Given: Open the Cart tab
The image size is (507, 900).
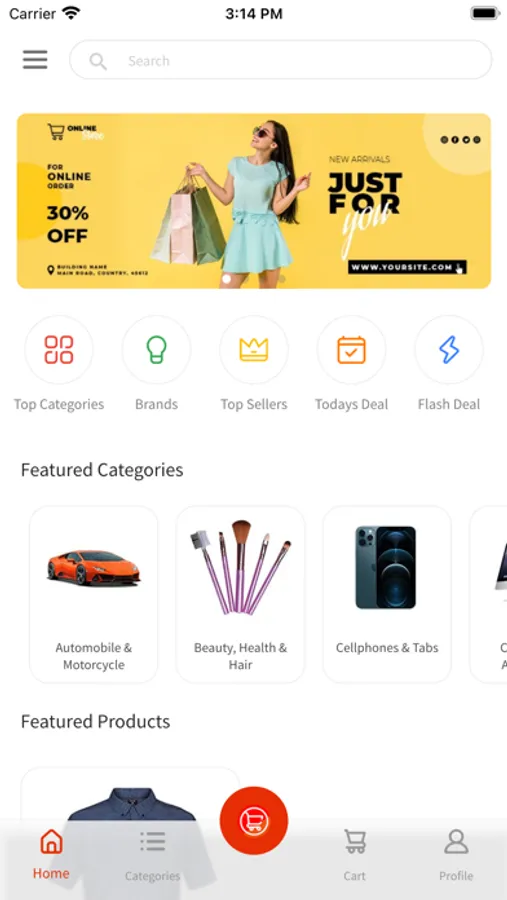Looking at the screenshot, I should [x=355, y=855].
